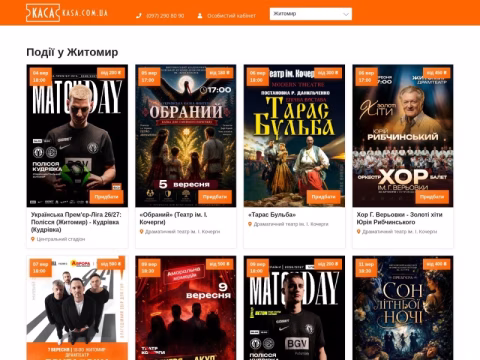This screenshot has width=480, height=360.
Task: Open the Matchday Полісся - Кудрівка poster
Action: (77, 136)
